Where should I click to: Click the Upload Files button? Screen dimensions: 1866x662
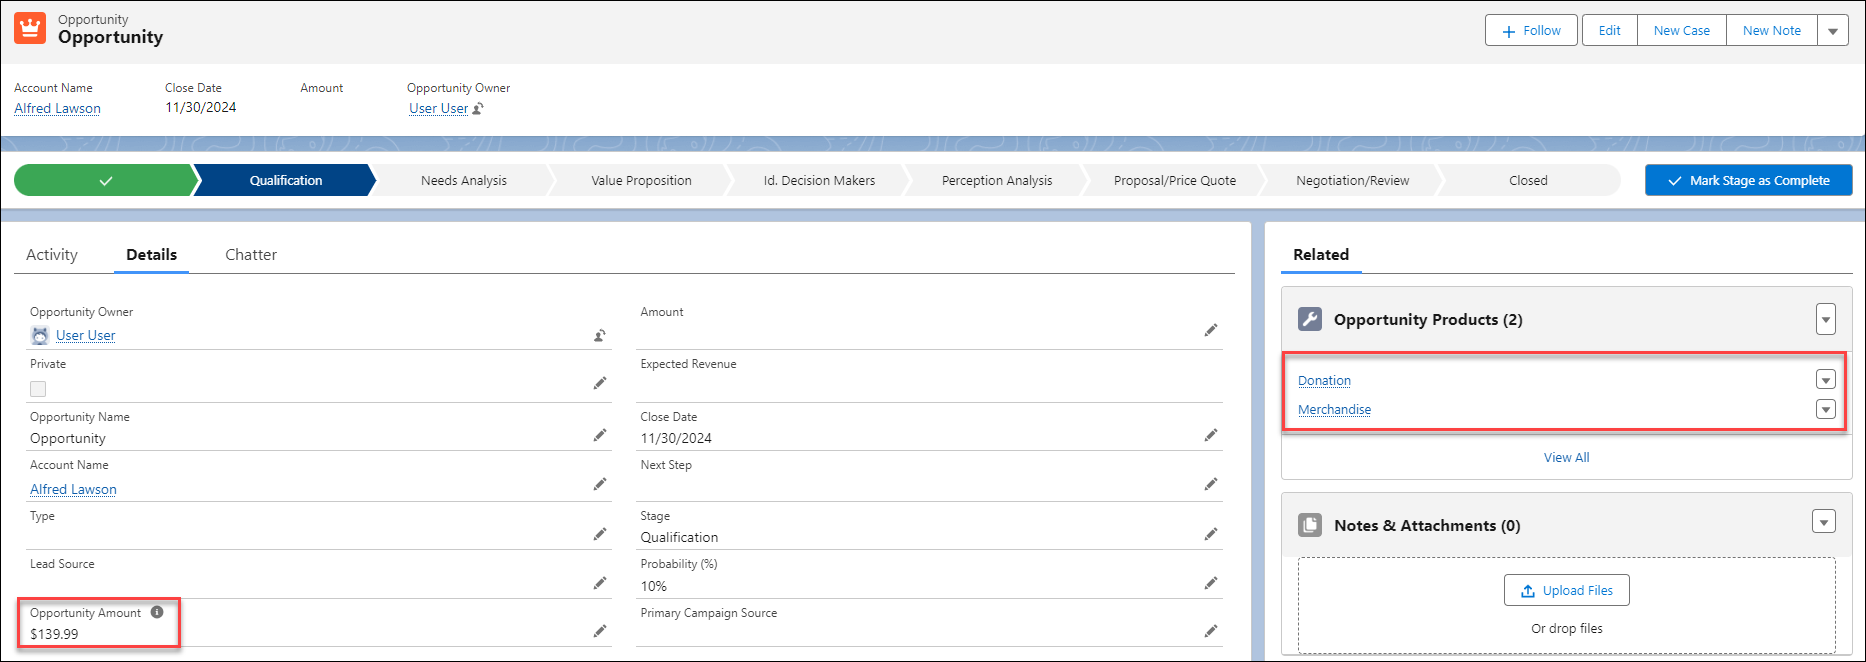(x=1566, y=591)
